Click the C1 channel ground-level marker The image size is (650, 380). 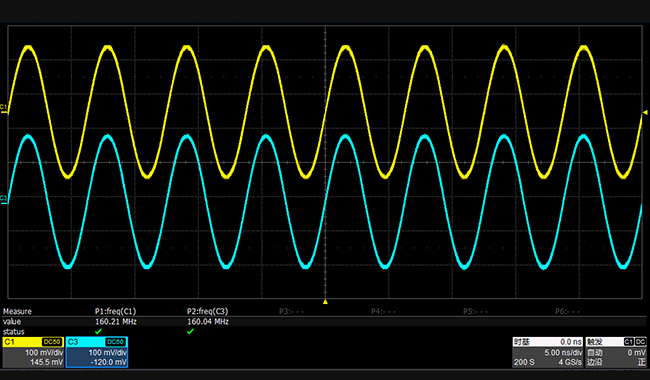click(3, 109)
